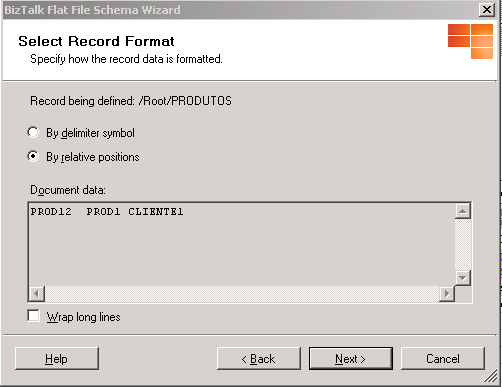Click the left arrow of horizontal scrollbar

(37, 294)
